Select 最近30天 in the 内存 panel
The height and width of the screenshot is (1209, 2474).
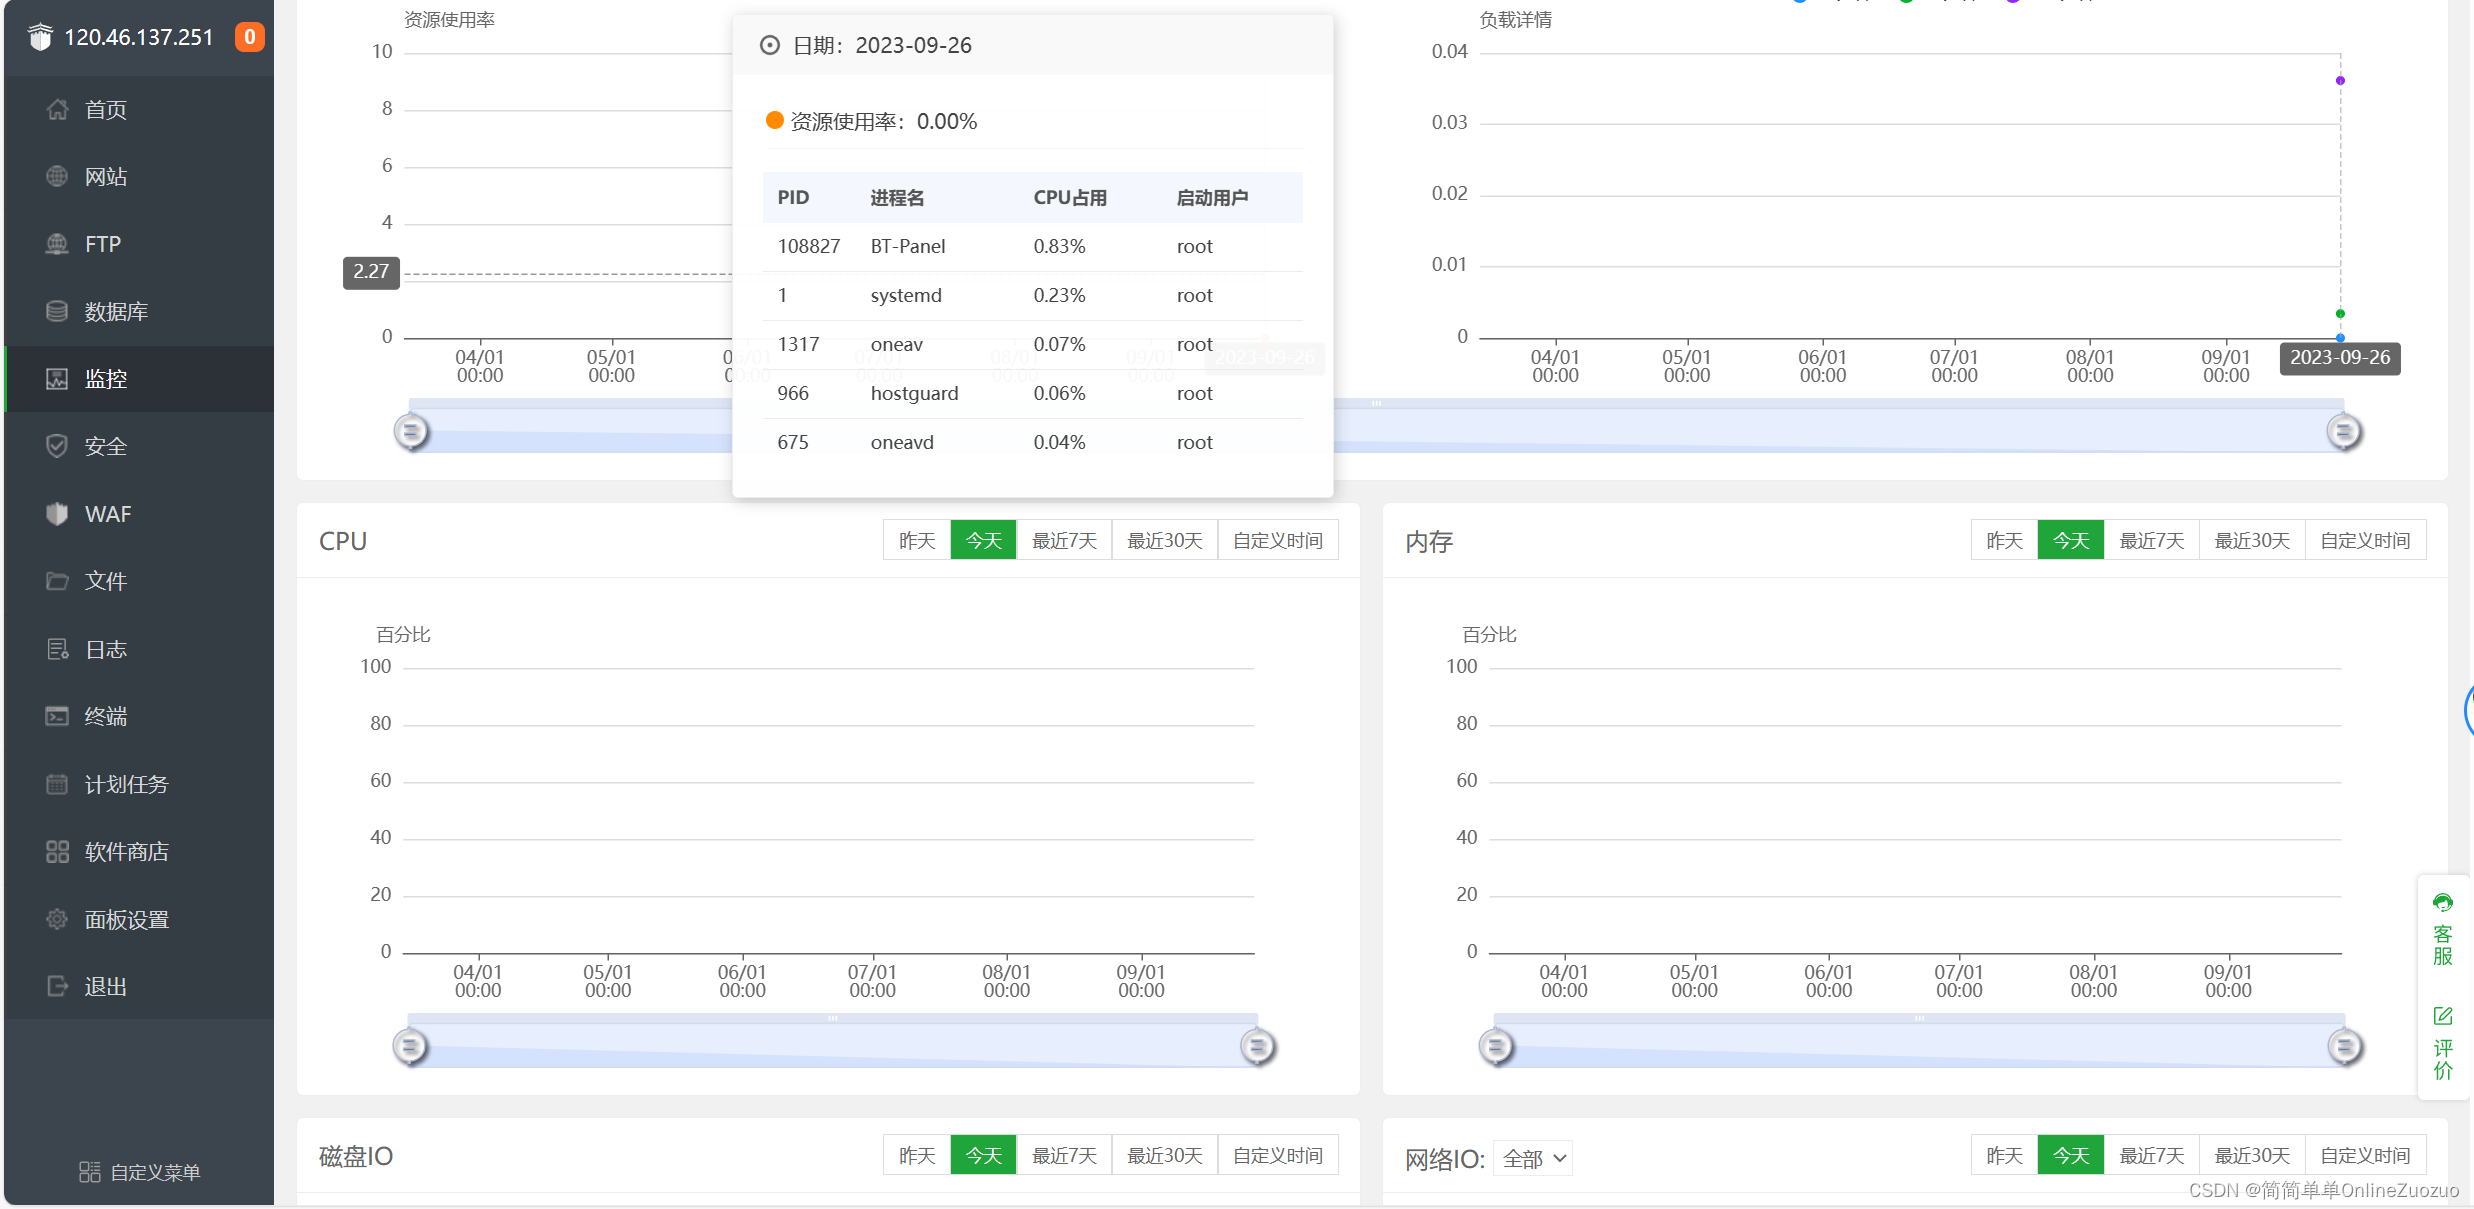pyautogui.click(x=2252, y=540)
